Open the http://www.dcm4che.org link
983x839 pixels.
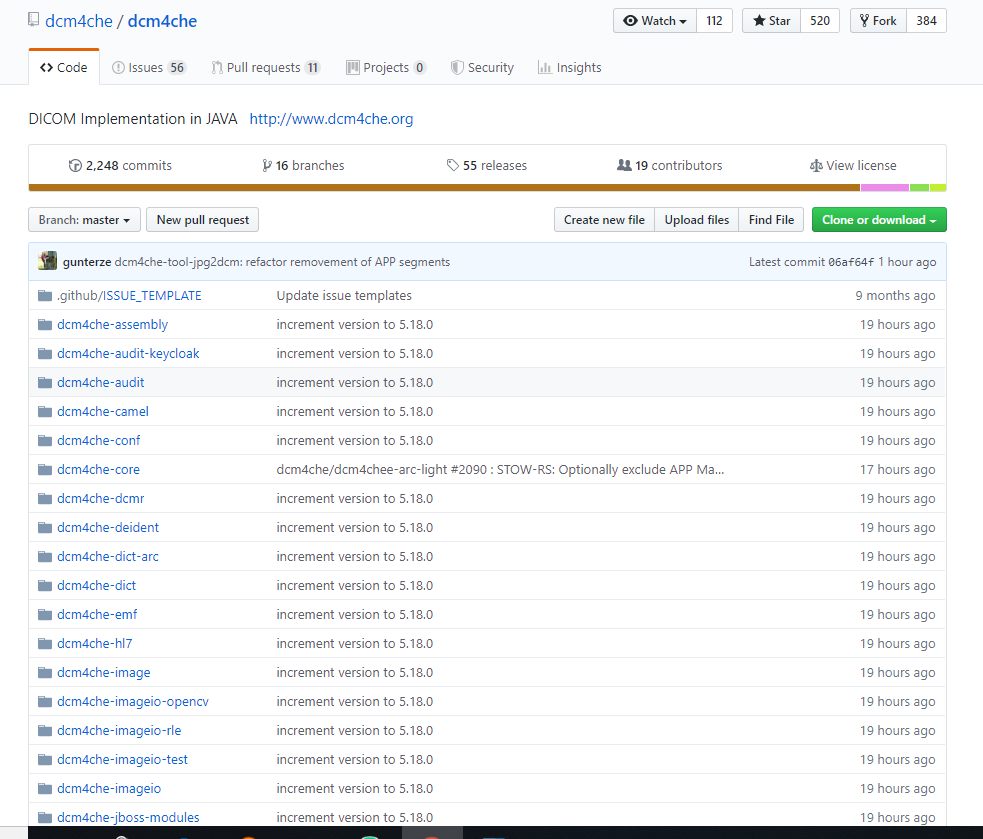(x=331, y=119)
